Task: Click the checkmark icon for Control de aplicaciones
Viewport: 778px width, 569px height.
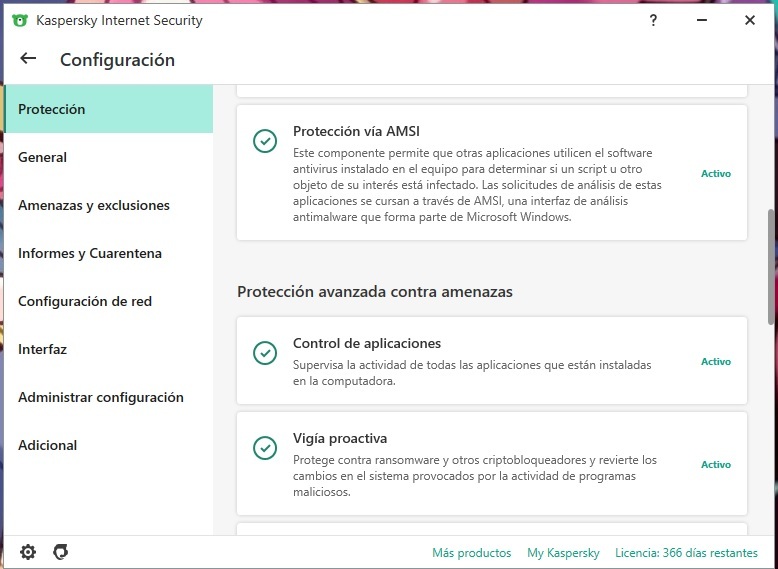Action: pos(265,353)
